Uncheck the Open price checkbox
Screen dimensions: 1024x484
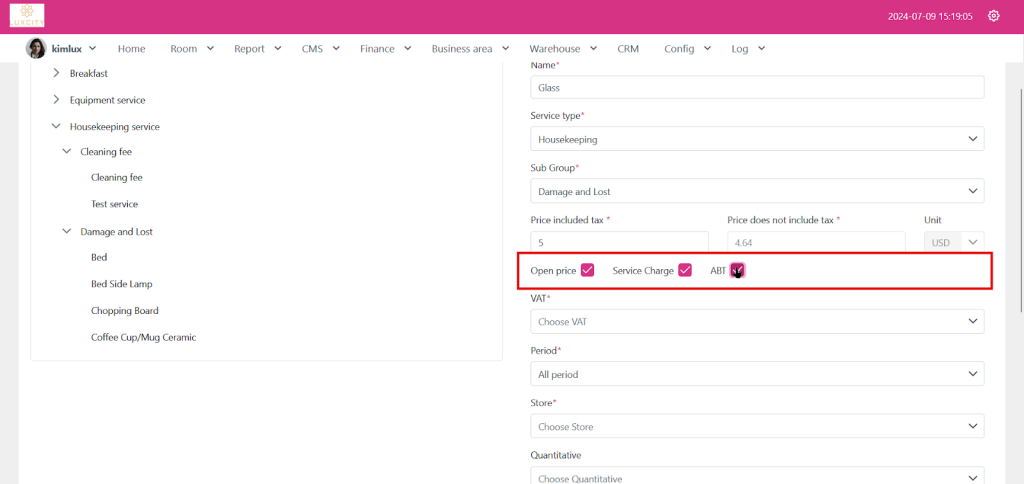588,270
